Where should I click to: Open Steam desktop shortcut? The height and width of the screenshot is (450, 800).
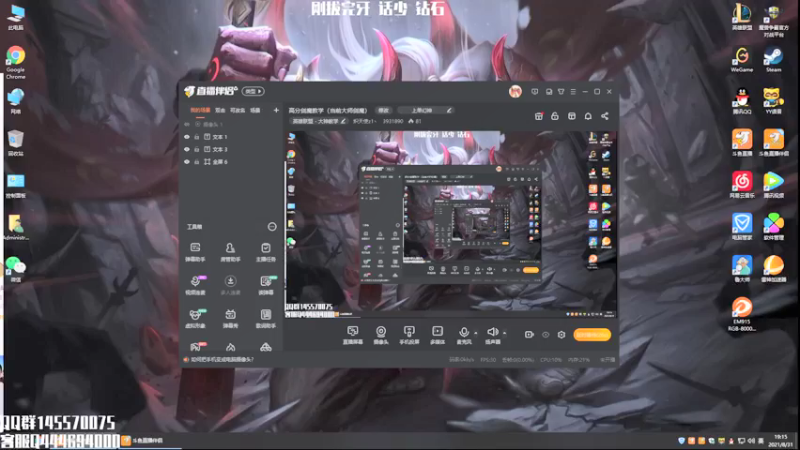[773, 60]
